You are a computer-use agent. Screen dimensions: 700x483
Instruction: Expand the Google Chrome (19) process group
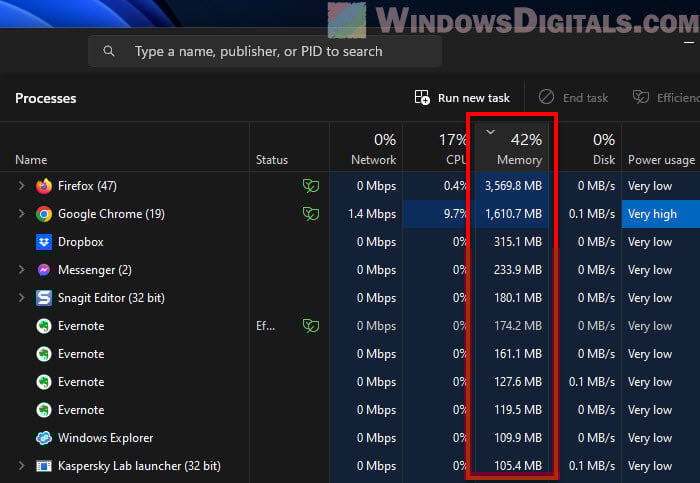tap(21, 214)
